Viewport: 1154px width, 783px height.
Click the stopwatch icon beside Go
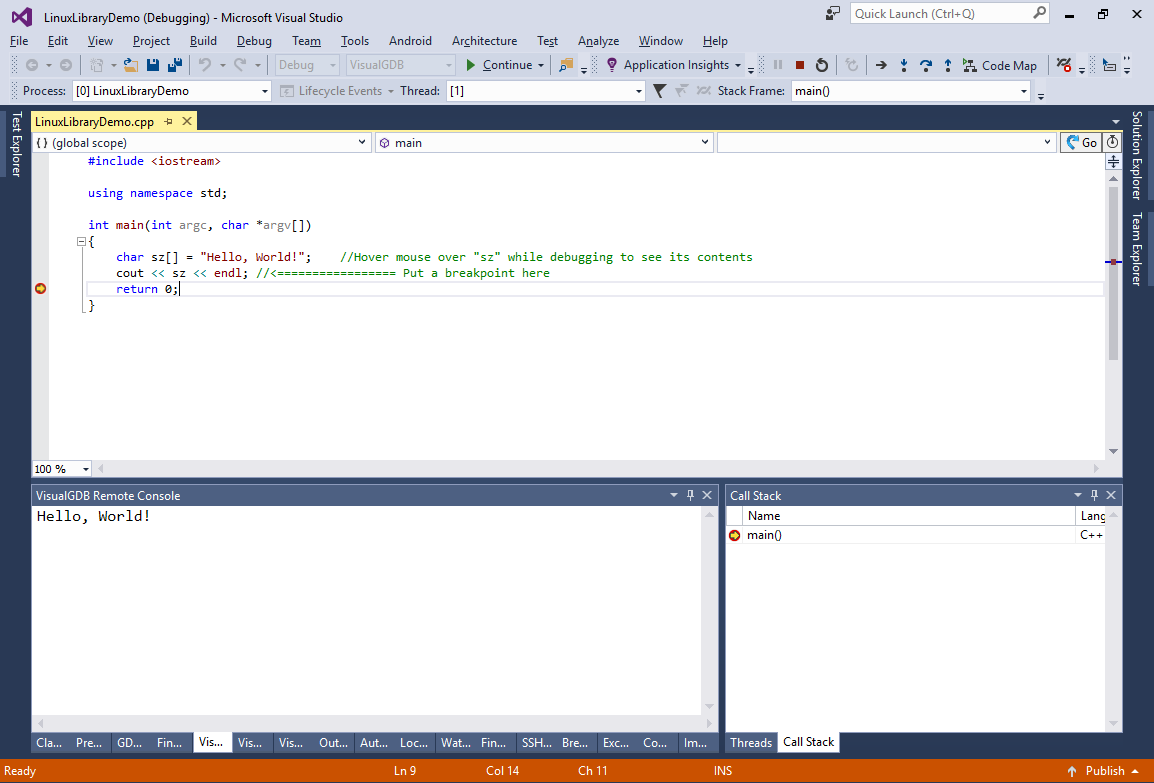point(1113,142)
